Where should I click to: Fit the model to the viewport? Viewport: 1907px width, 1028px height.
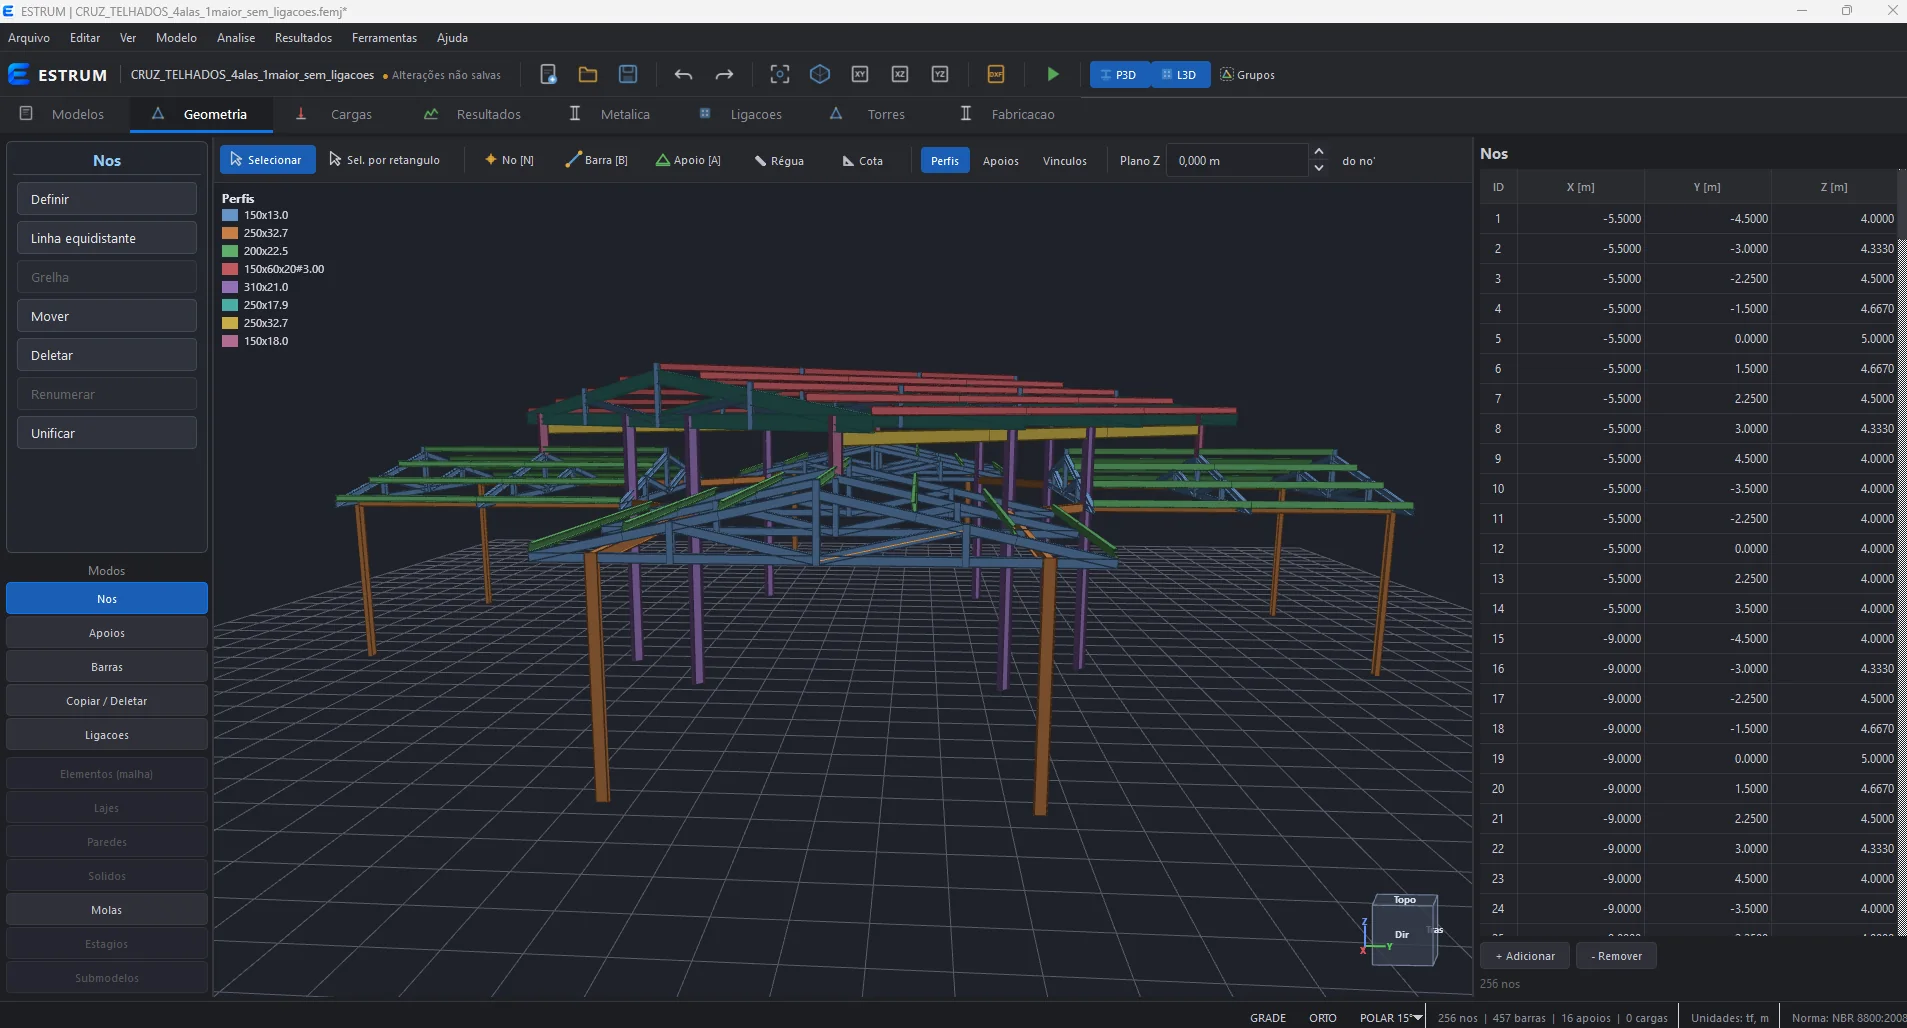pos(780,74)
